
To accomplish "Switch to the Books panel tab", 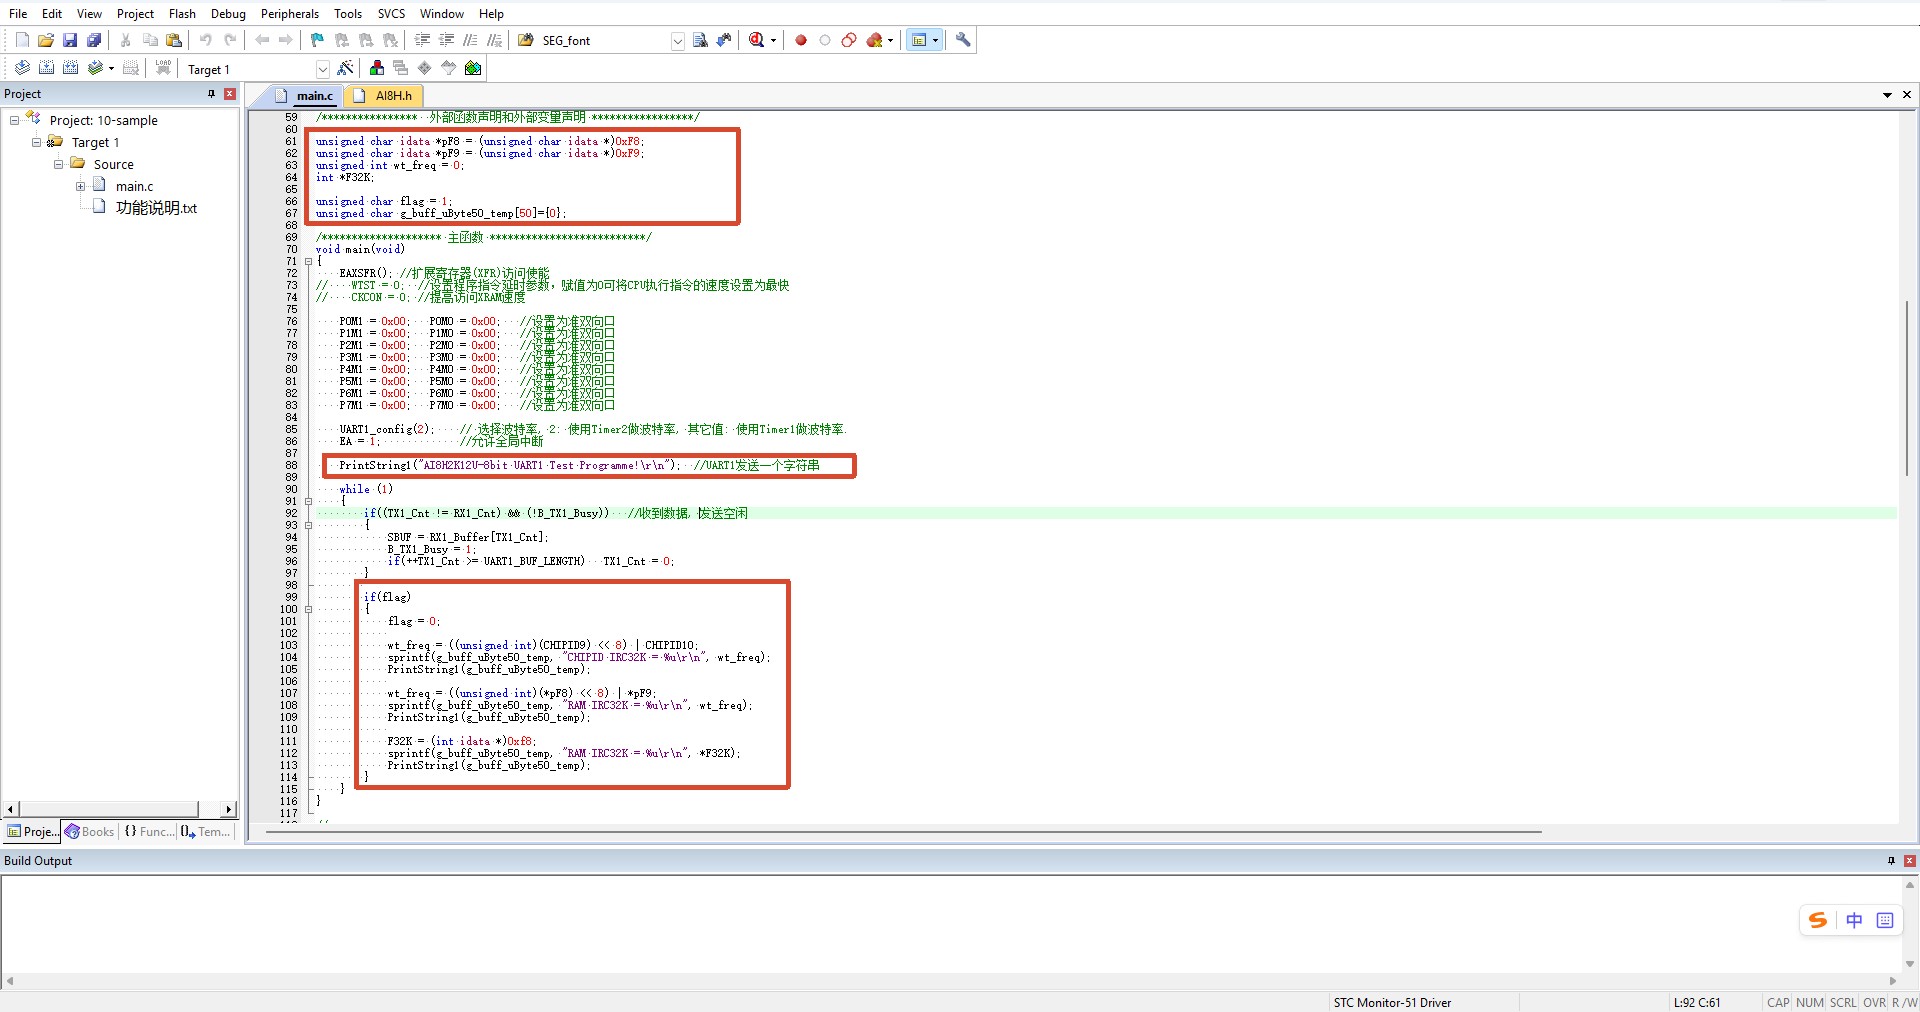I will point(90,832).
